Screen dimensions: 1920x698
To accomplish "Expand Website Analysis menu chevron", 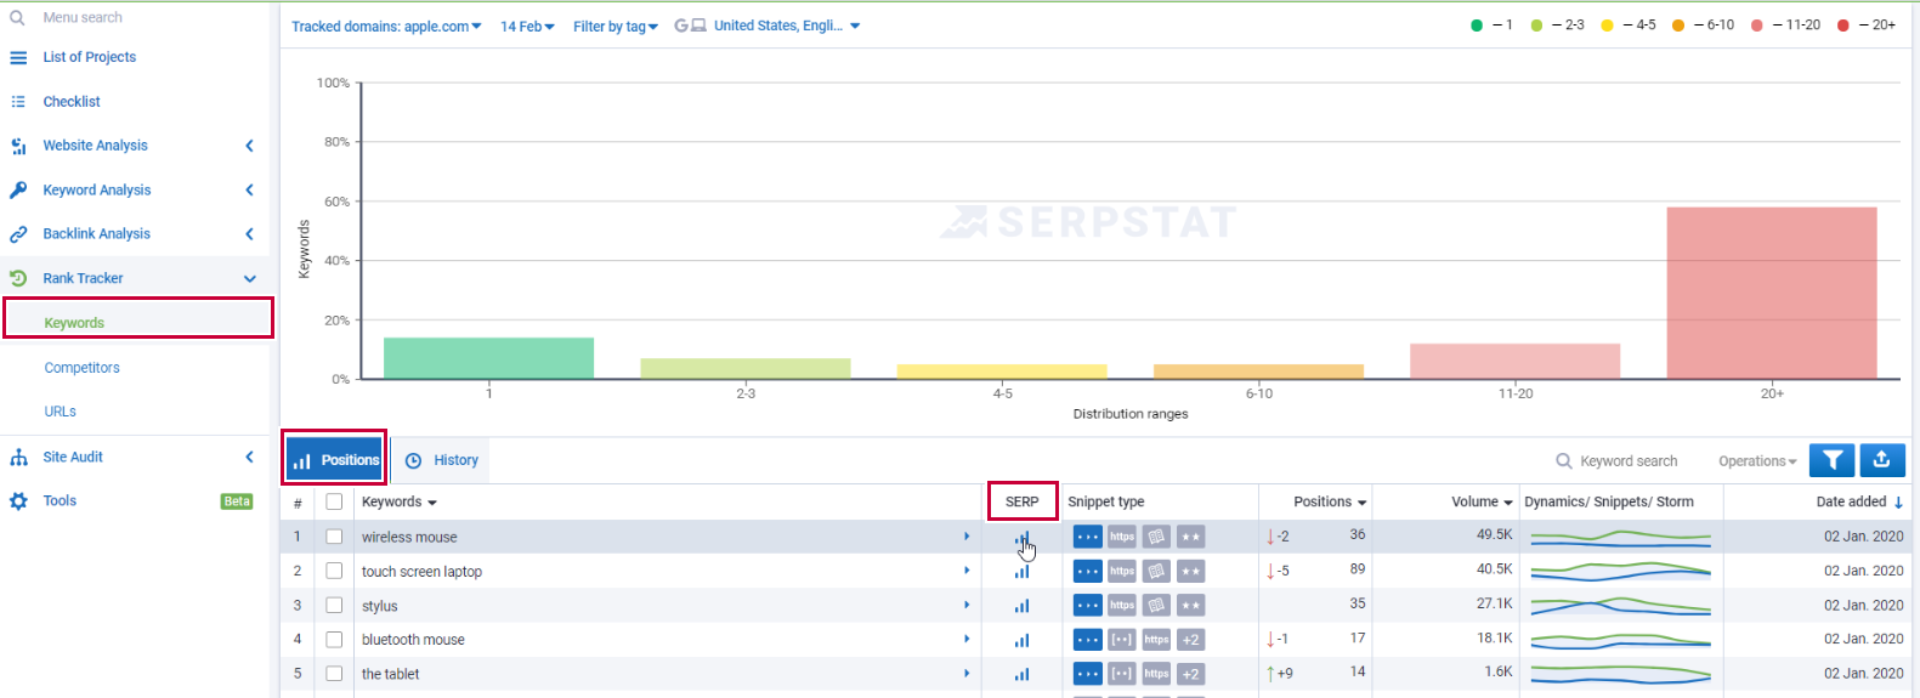I will (x=249, y=146).
